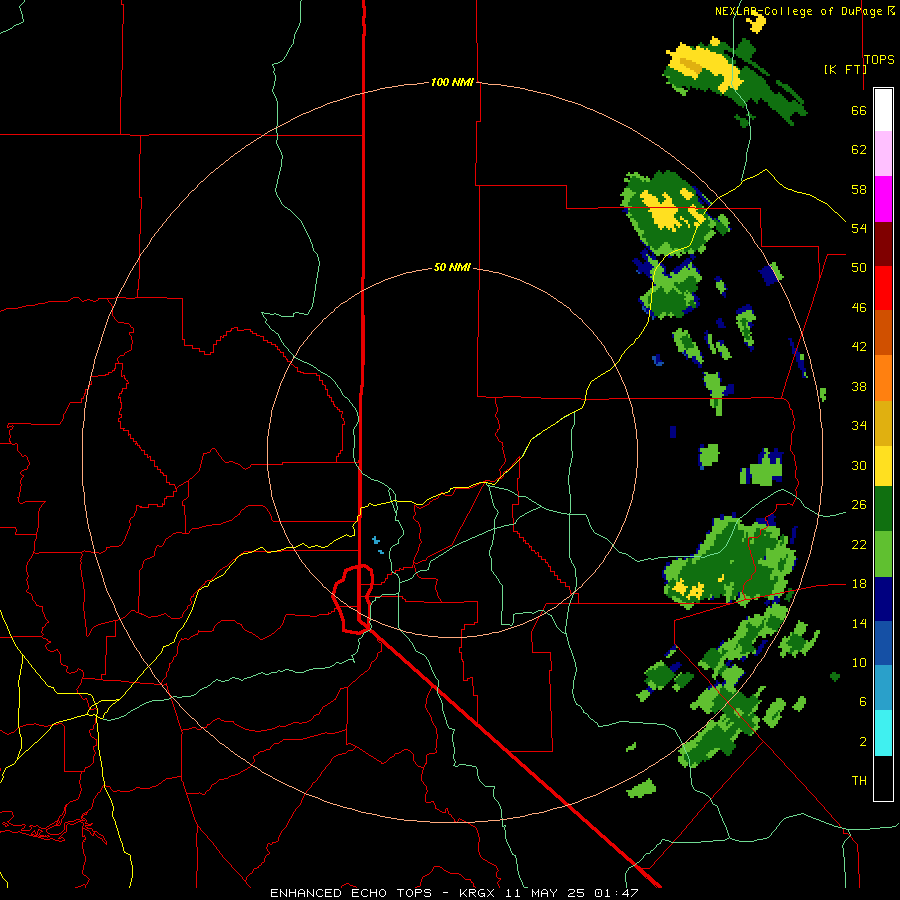Select the light pink legend swatch
900x900 pixels.
(x=883, y=154)
